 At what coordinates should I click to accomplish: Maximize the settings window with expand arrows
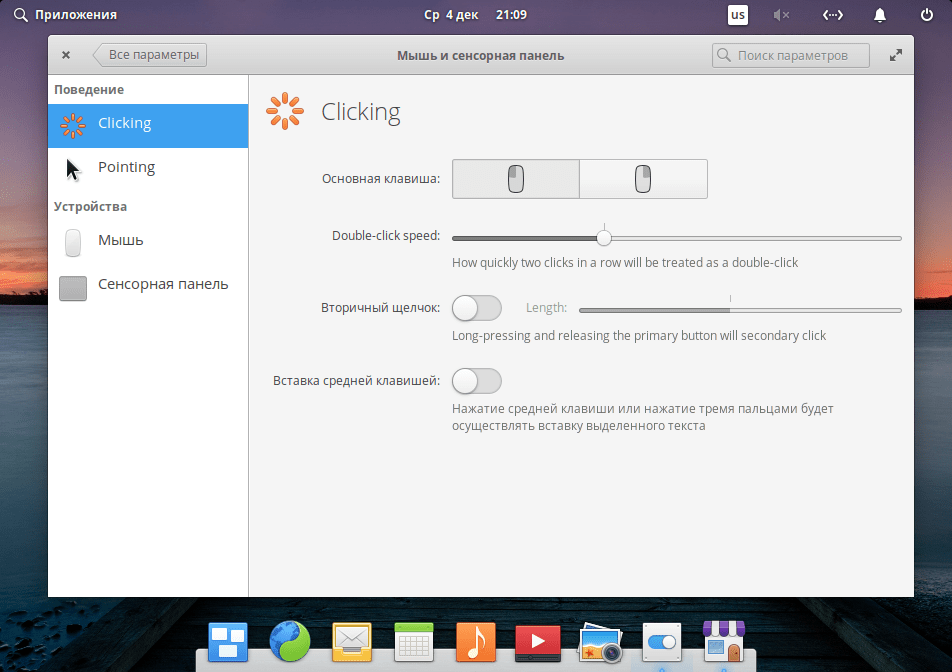pyautogui.click(x=896, y=55)
